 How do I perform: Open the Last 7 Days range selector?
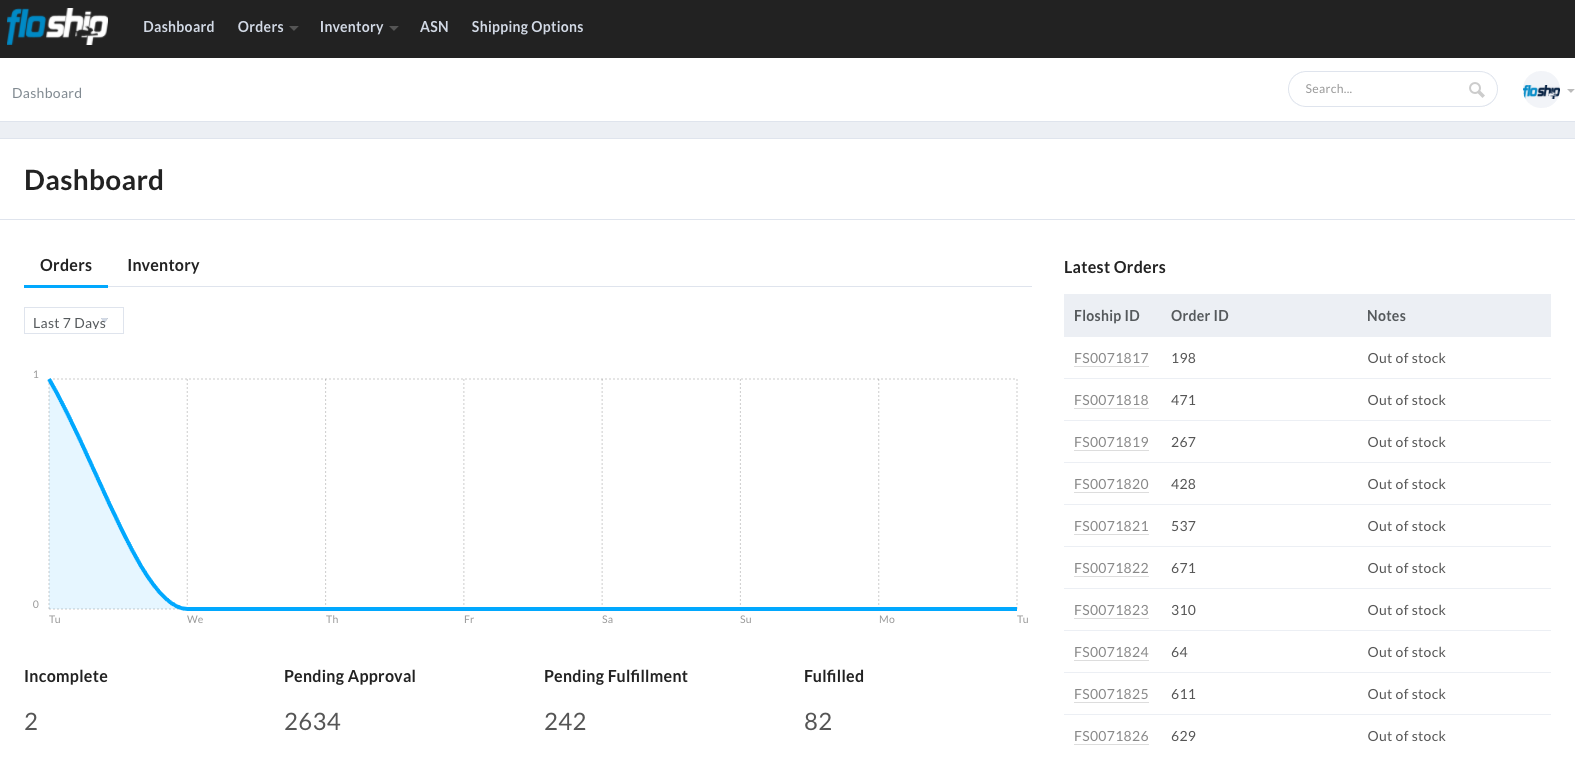click(73, 322)
